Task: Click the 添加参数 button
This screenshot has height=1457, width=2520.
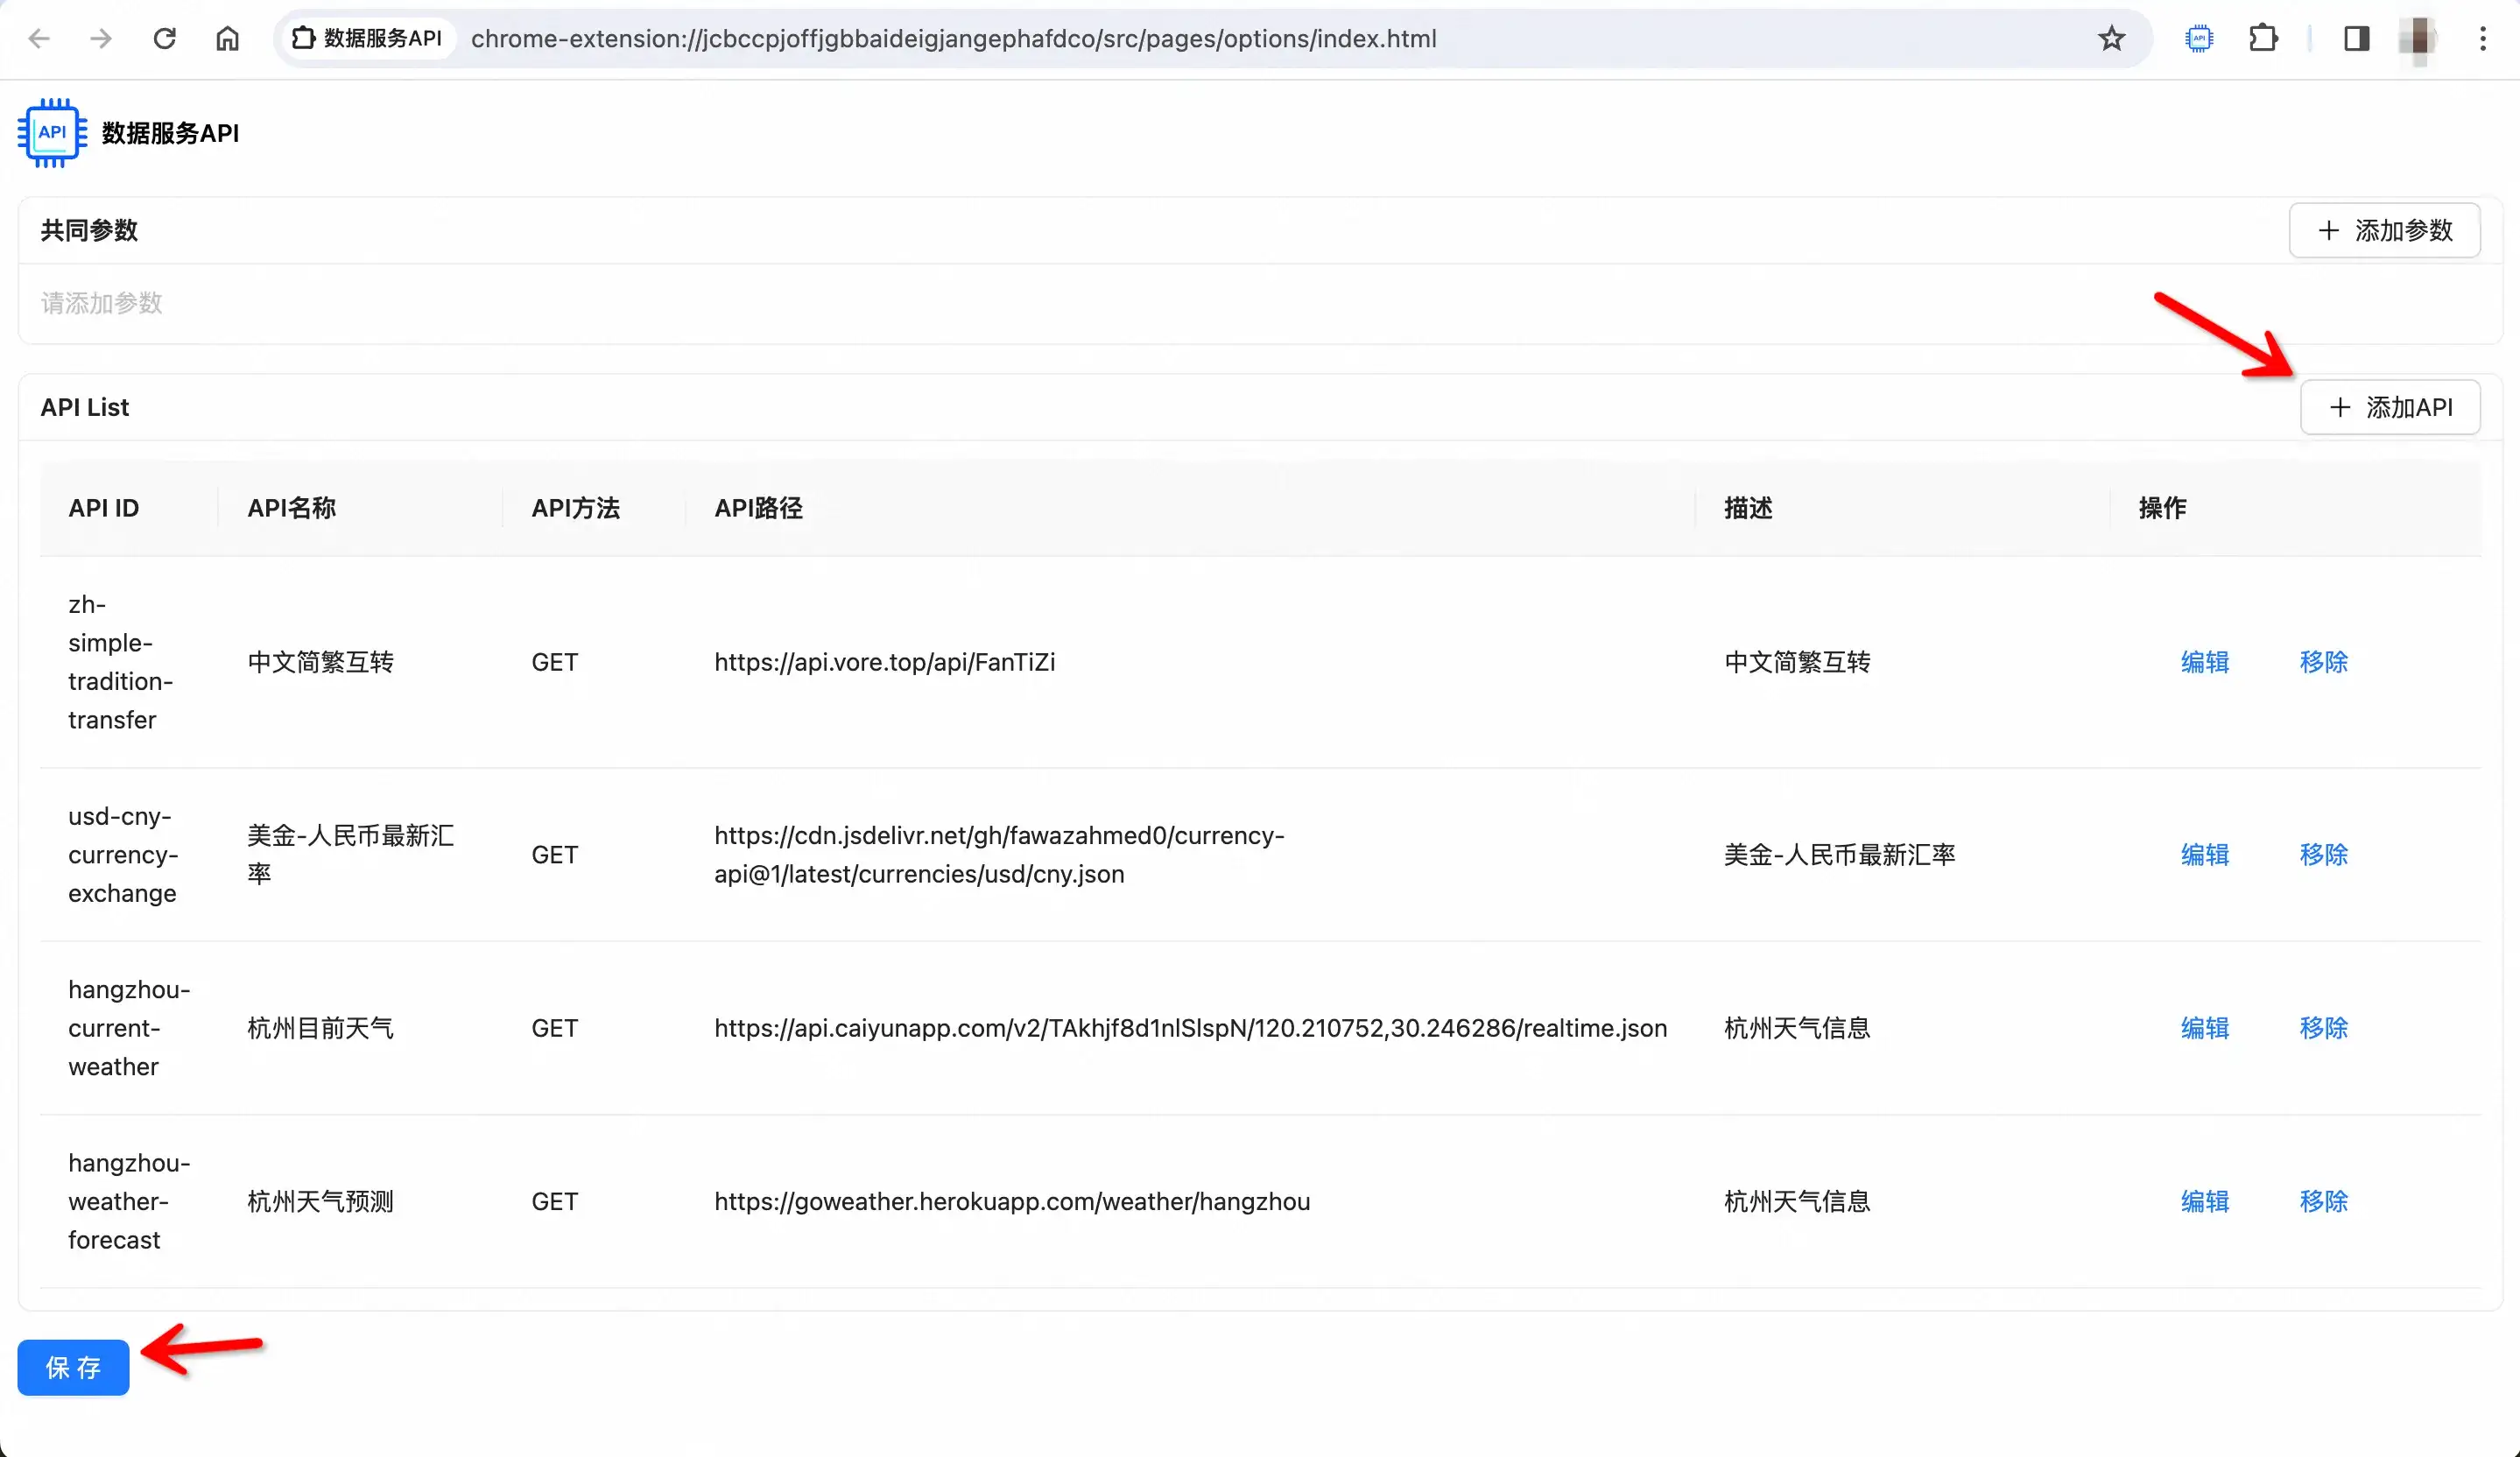Action: coord(2384,231)
